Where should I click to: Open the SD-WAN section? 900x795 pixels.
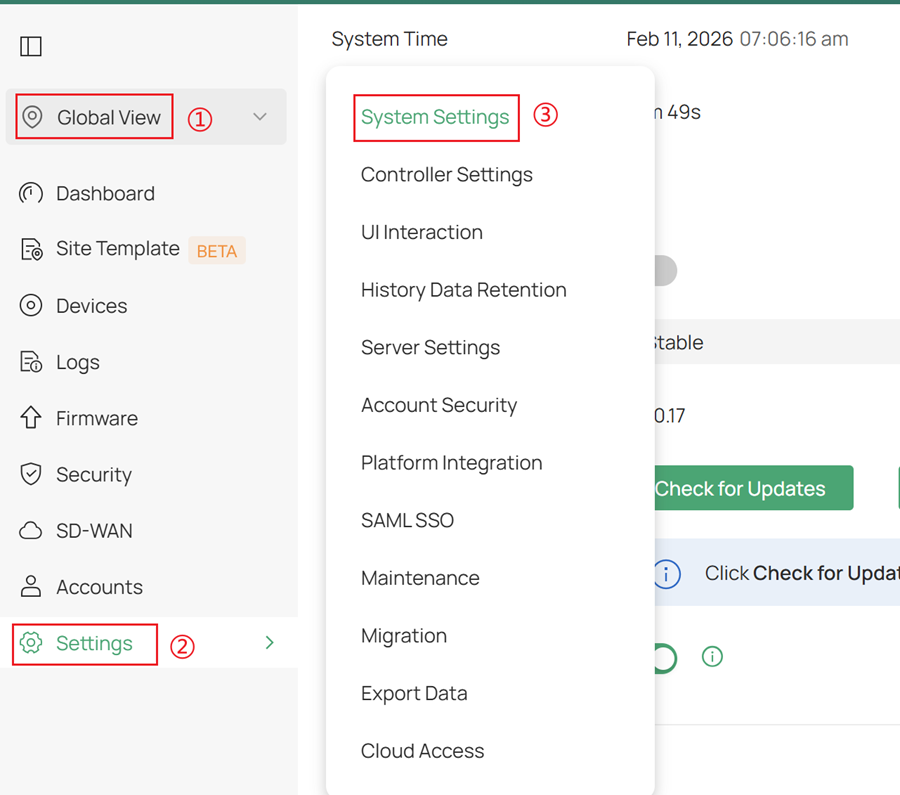point(95,530)
